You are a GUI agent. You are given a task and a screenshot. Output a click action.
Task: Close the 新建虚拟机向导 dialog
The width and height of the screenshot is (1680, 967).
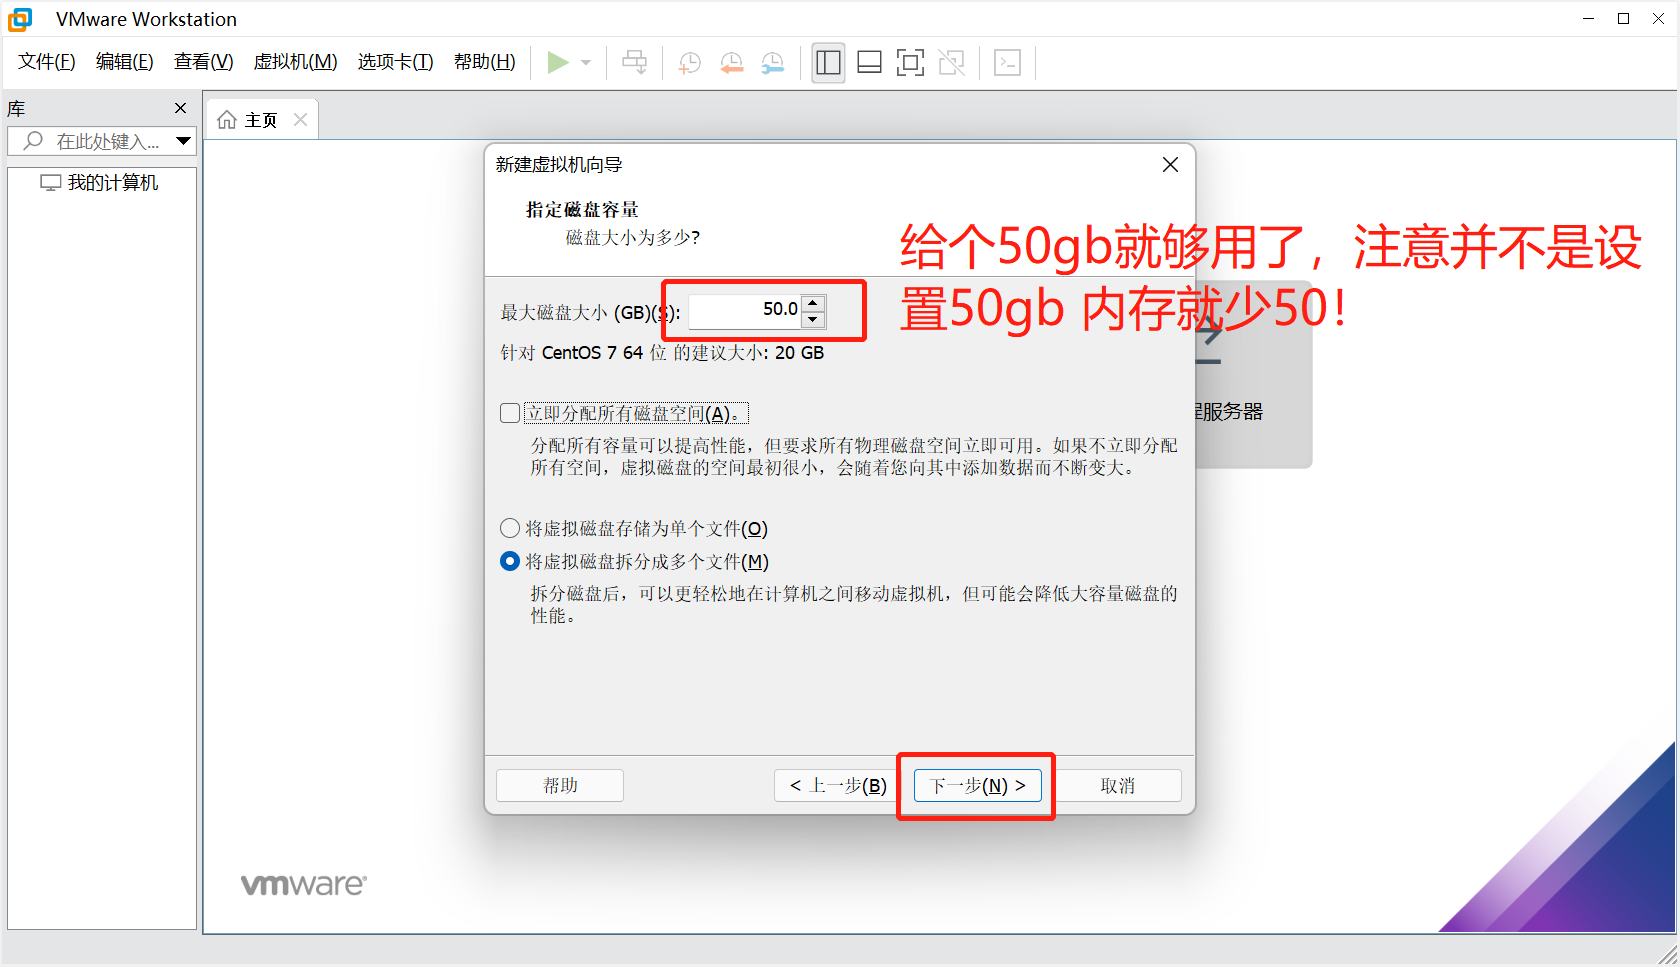point(1170,164)
